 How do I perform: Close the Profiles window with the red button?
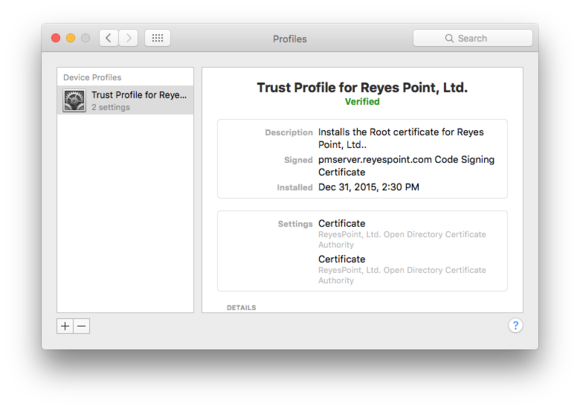[x=56, y=38]
